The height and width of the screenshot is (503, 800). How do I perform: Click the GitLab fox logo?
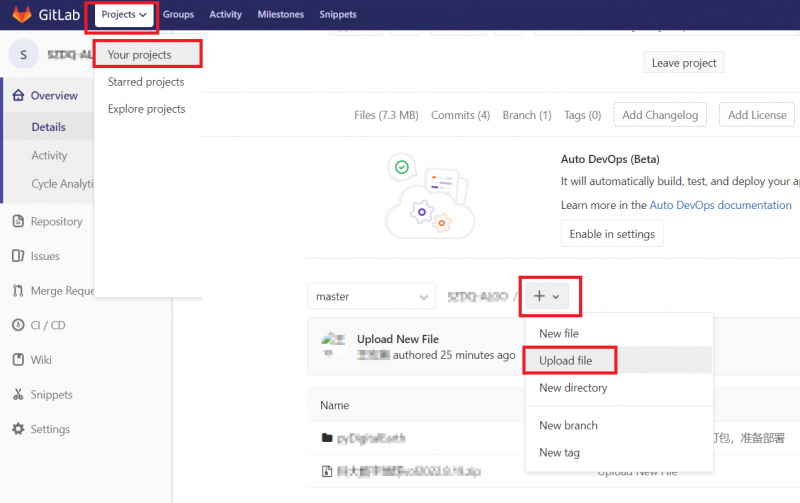[20, 15]
